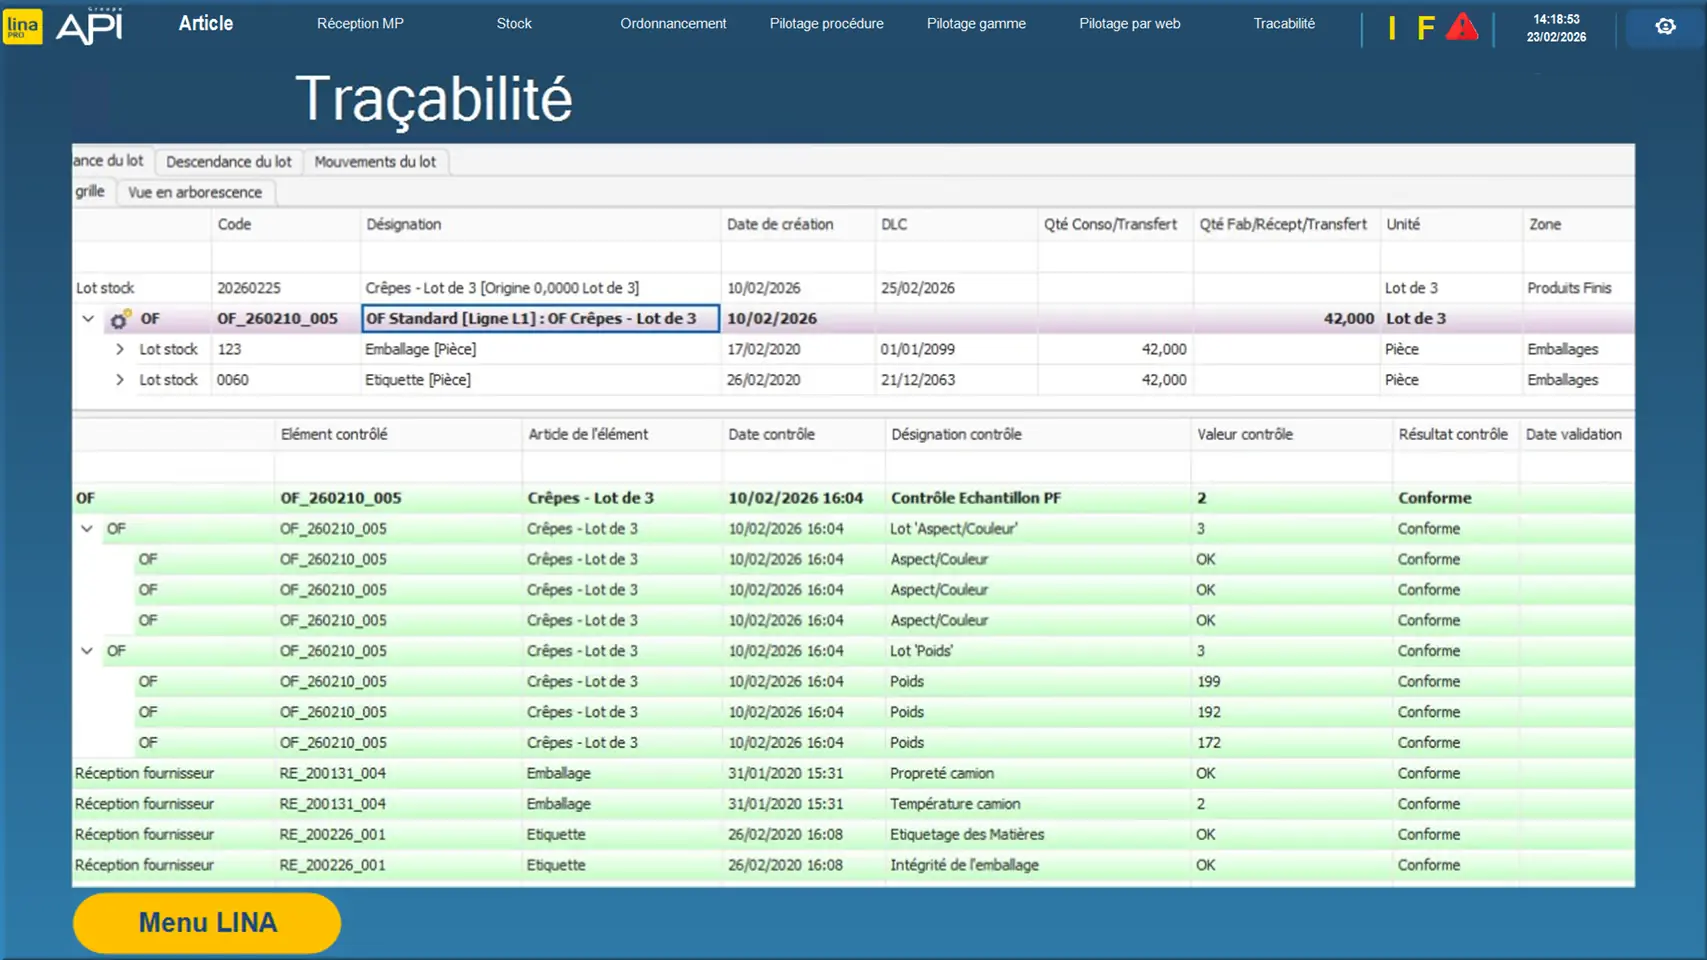Collapse the OF_260210_005 production order row

(x=88, y=319)
